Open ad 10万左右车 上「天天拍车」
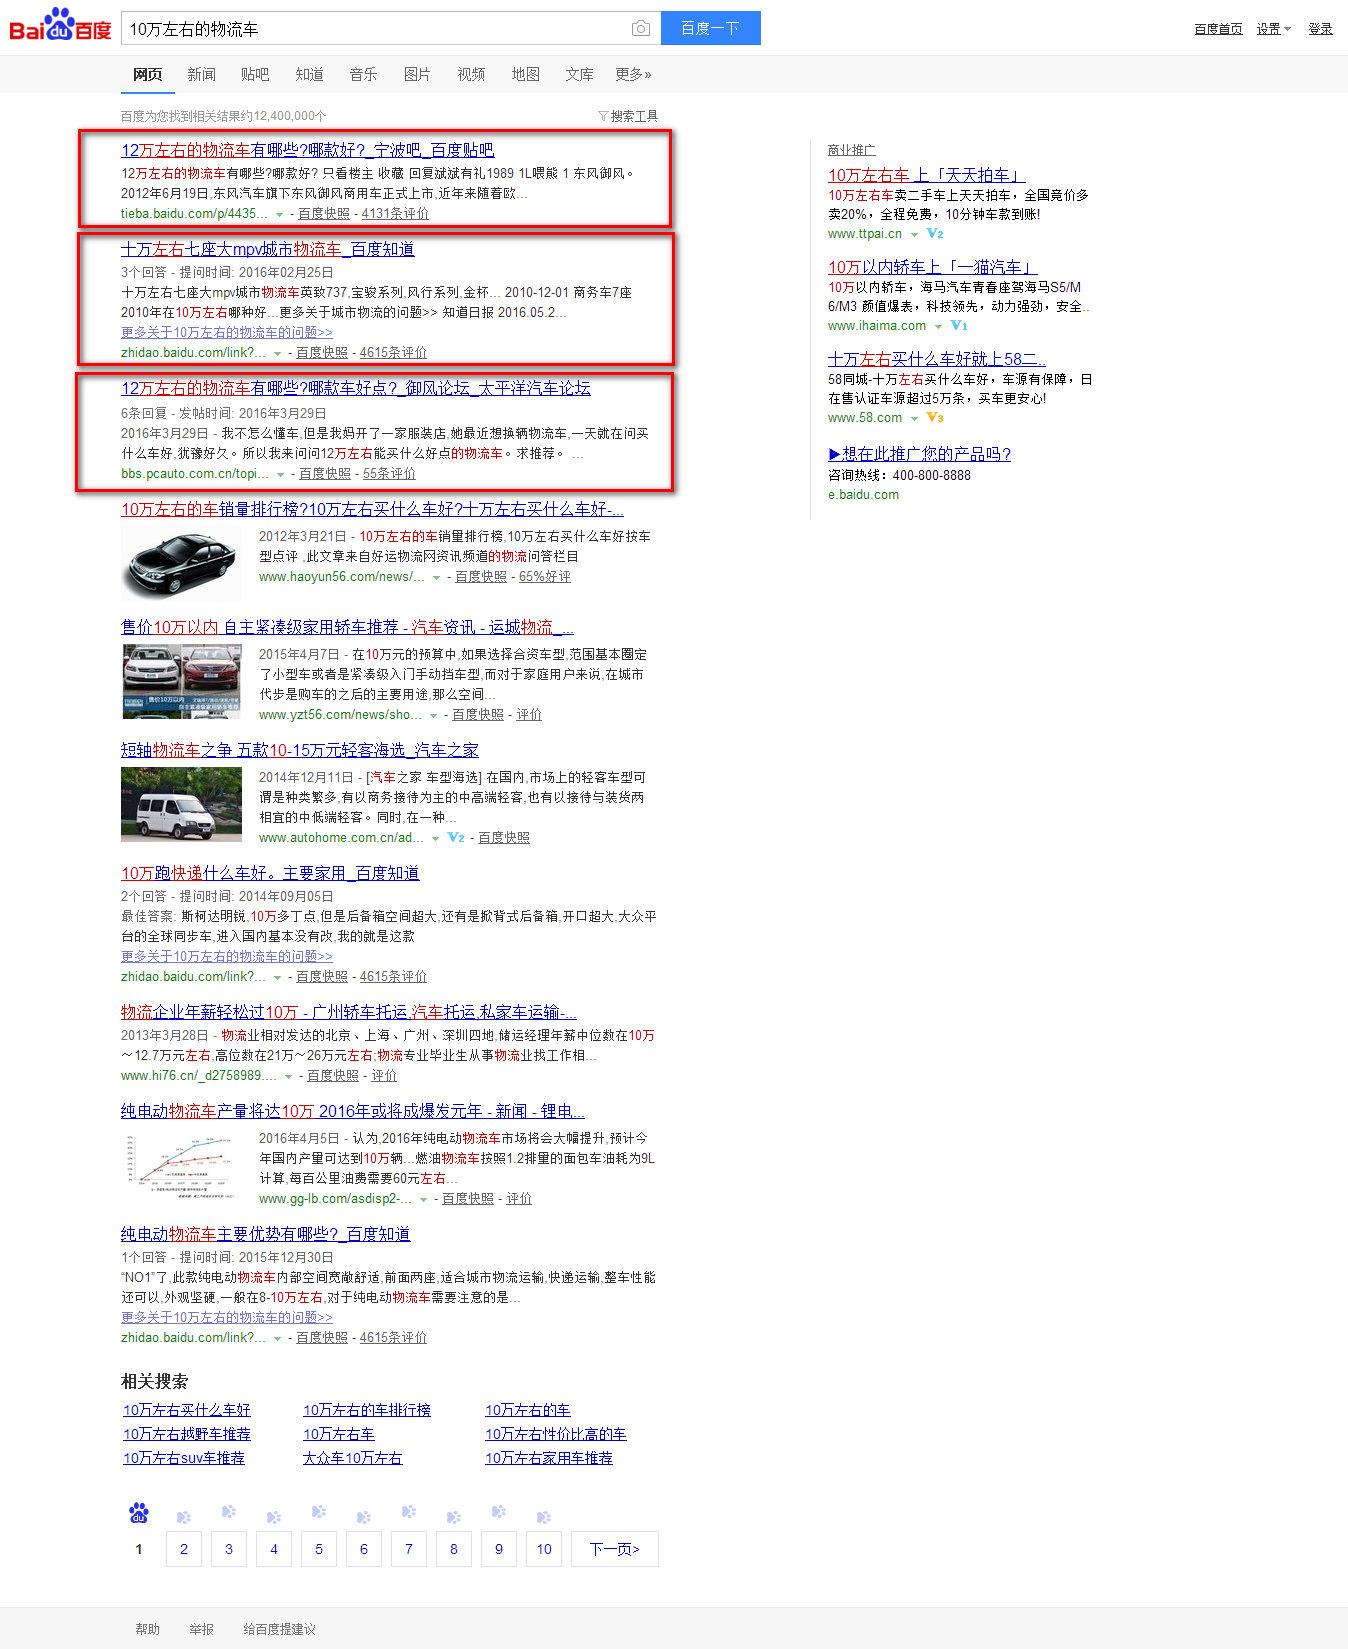 (926, 175)
